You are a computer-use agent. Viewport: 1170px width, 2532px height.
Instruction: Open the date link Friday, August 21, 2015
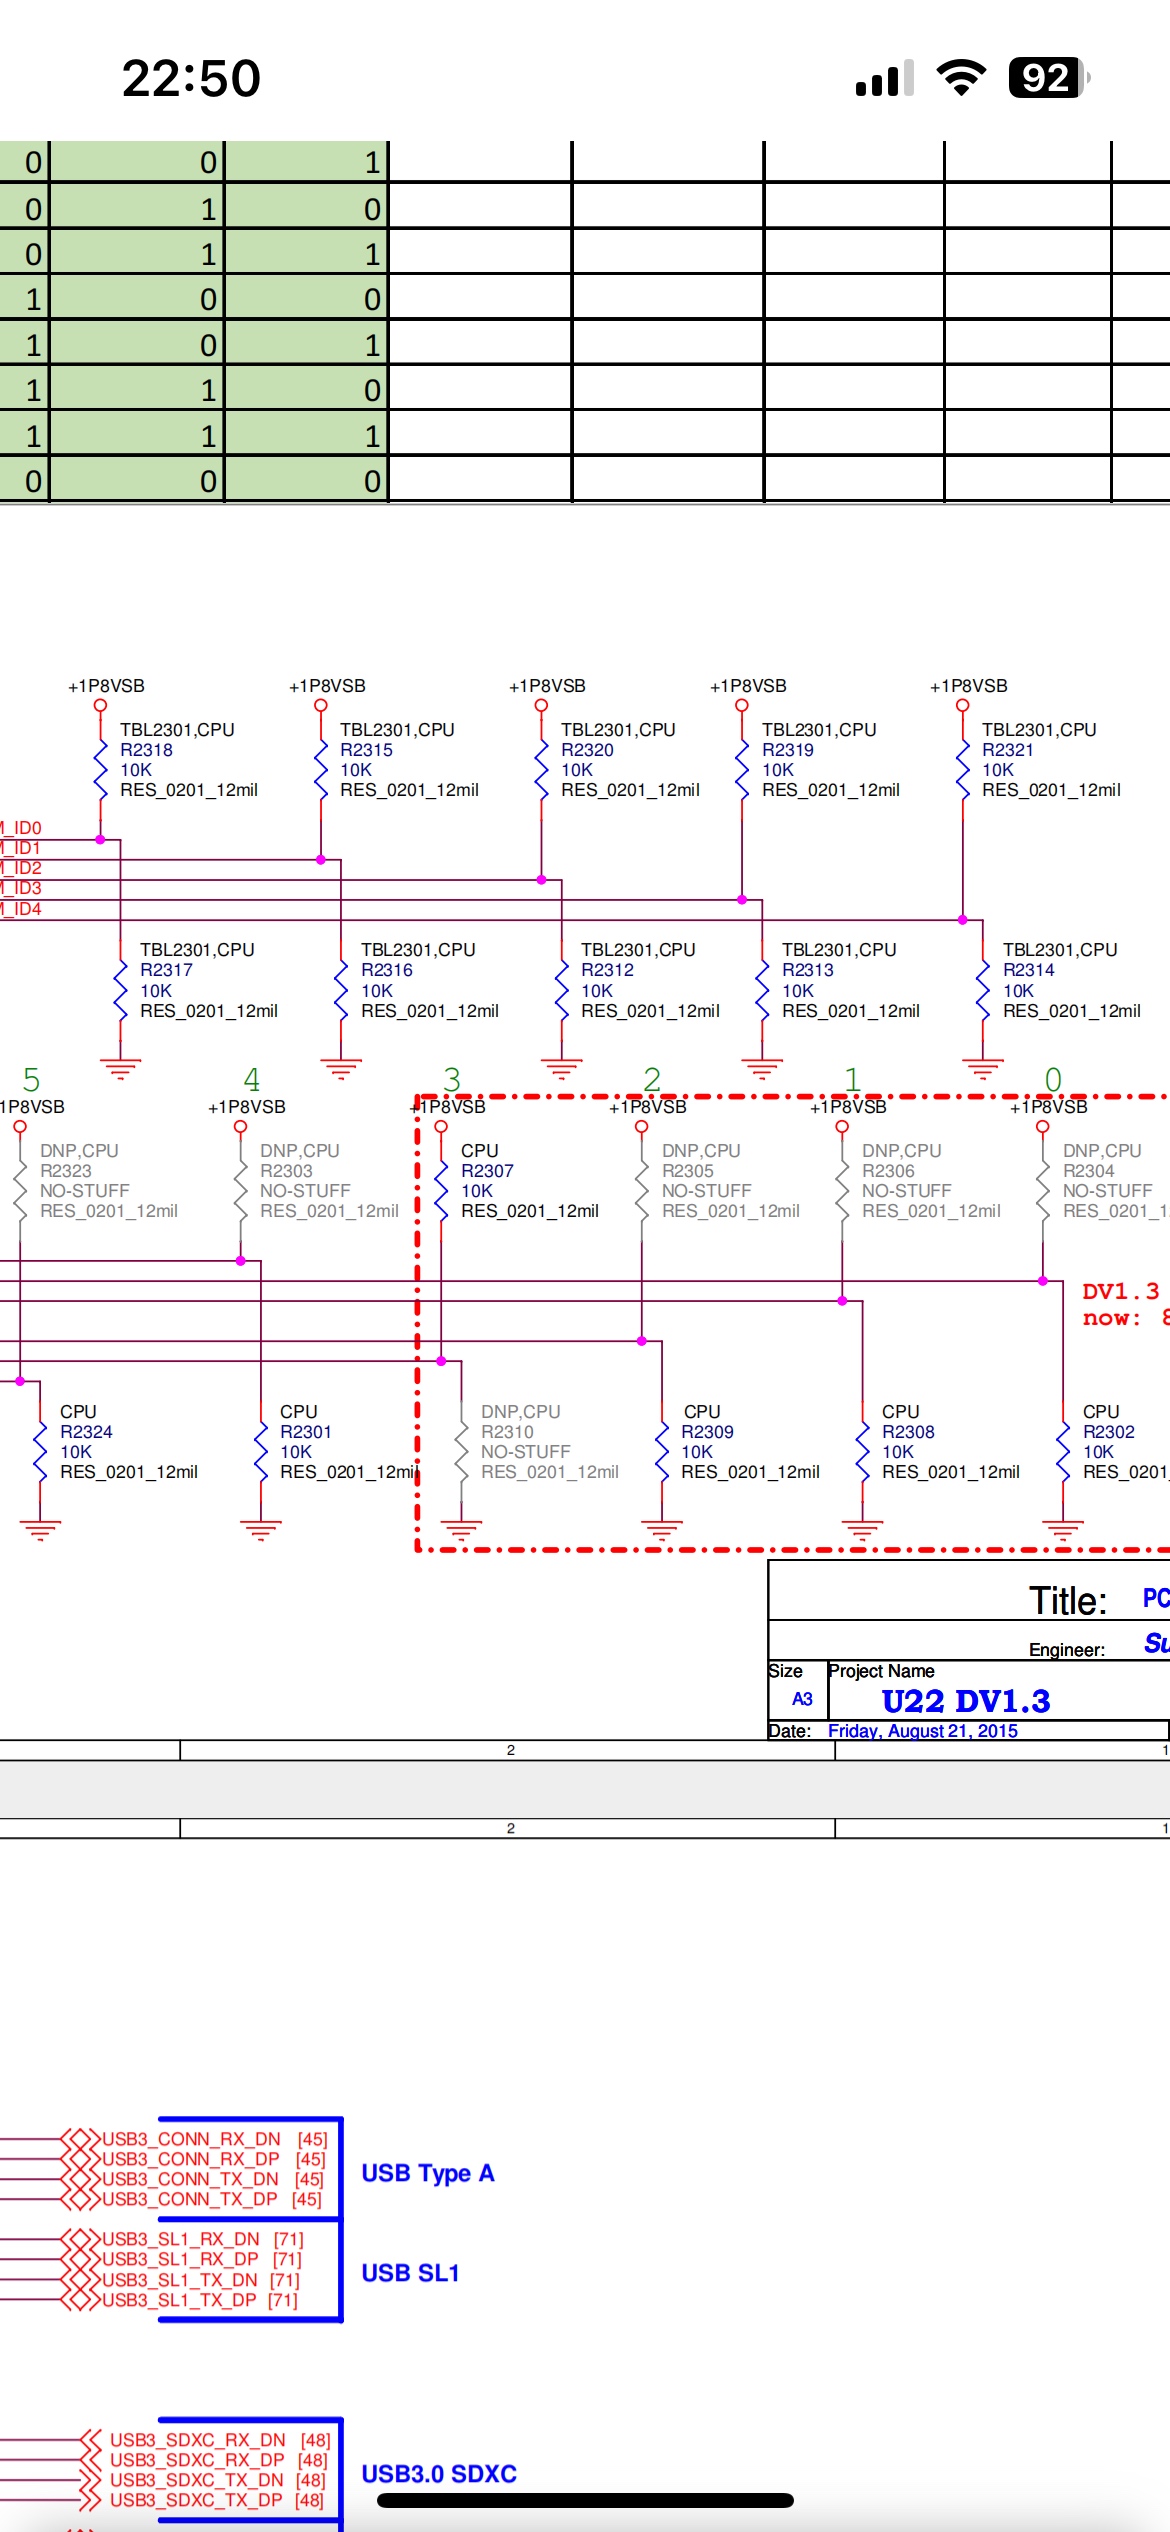(922, 1731)
